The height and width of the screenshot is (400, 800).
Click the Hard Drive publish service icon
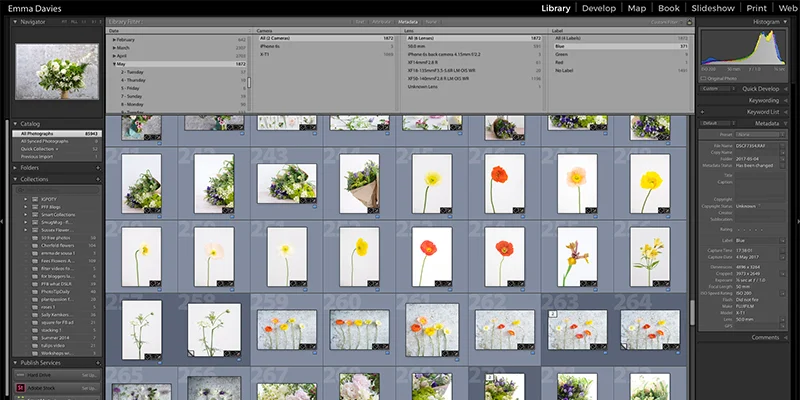21,375
